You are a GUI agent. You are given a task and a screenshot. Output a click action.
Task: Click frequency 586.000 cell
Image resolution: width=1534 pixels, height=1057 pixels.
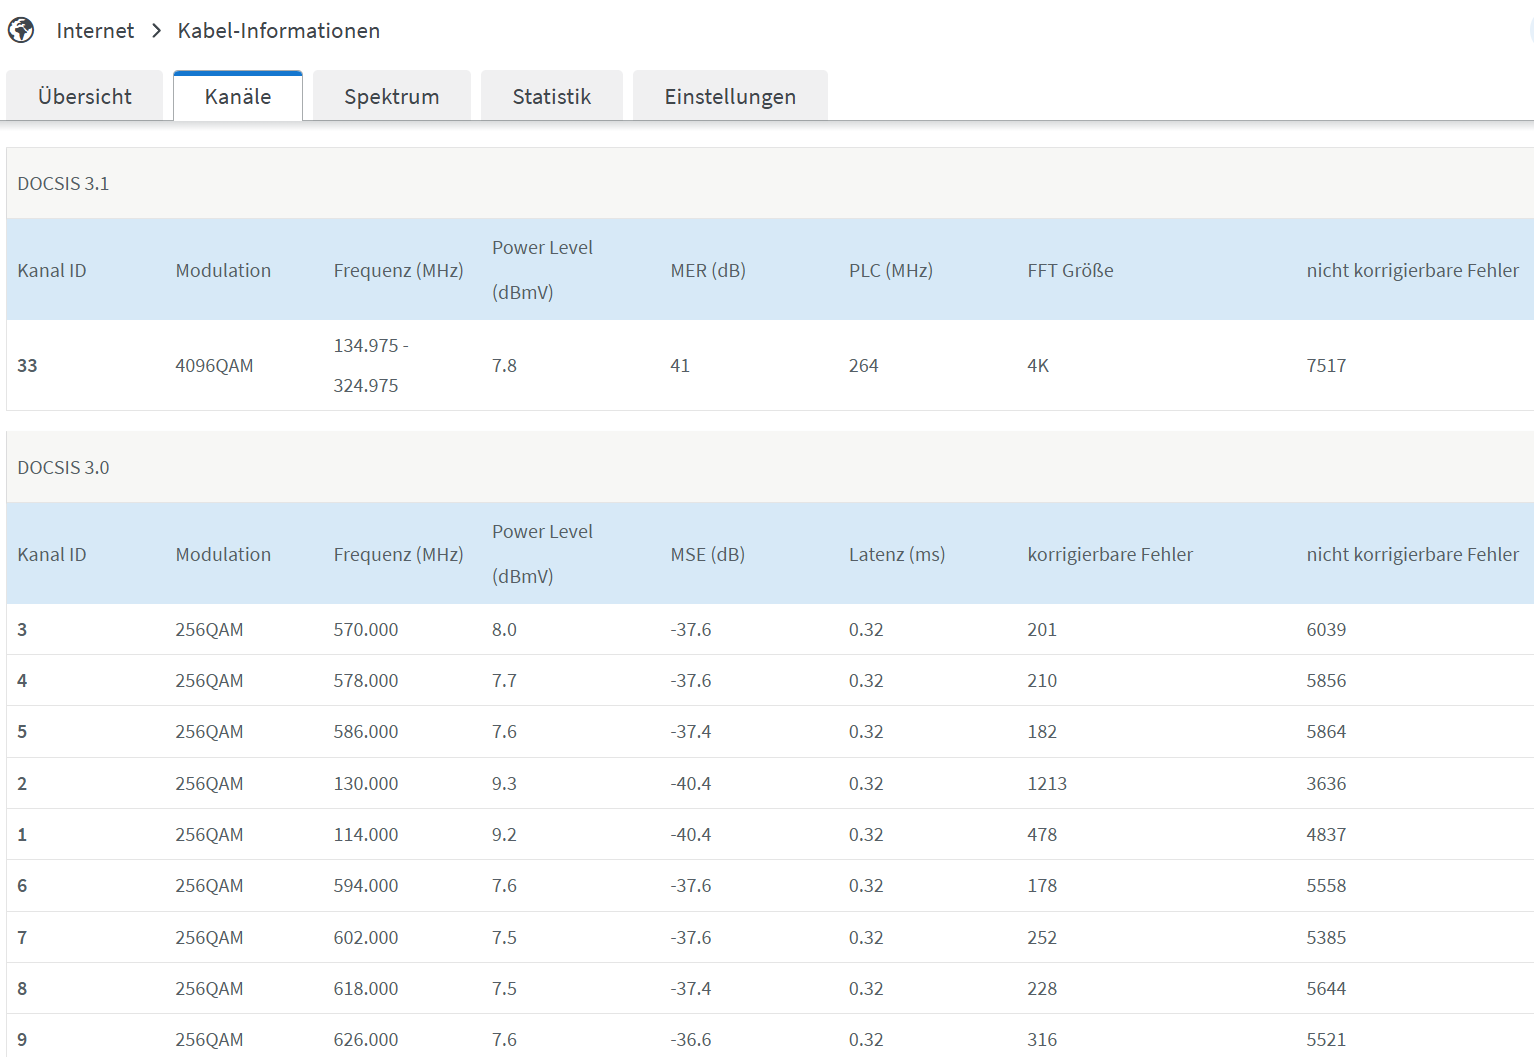(366, 732)
